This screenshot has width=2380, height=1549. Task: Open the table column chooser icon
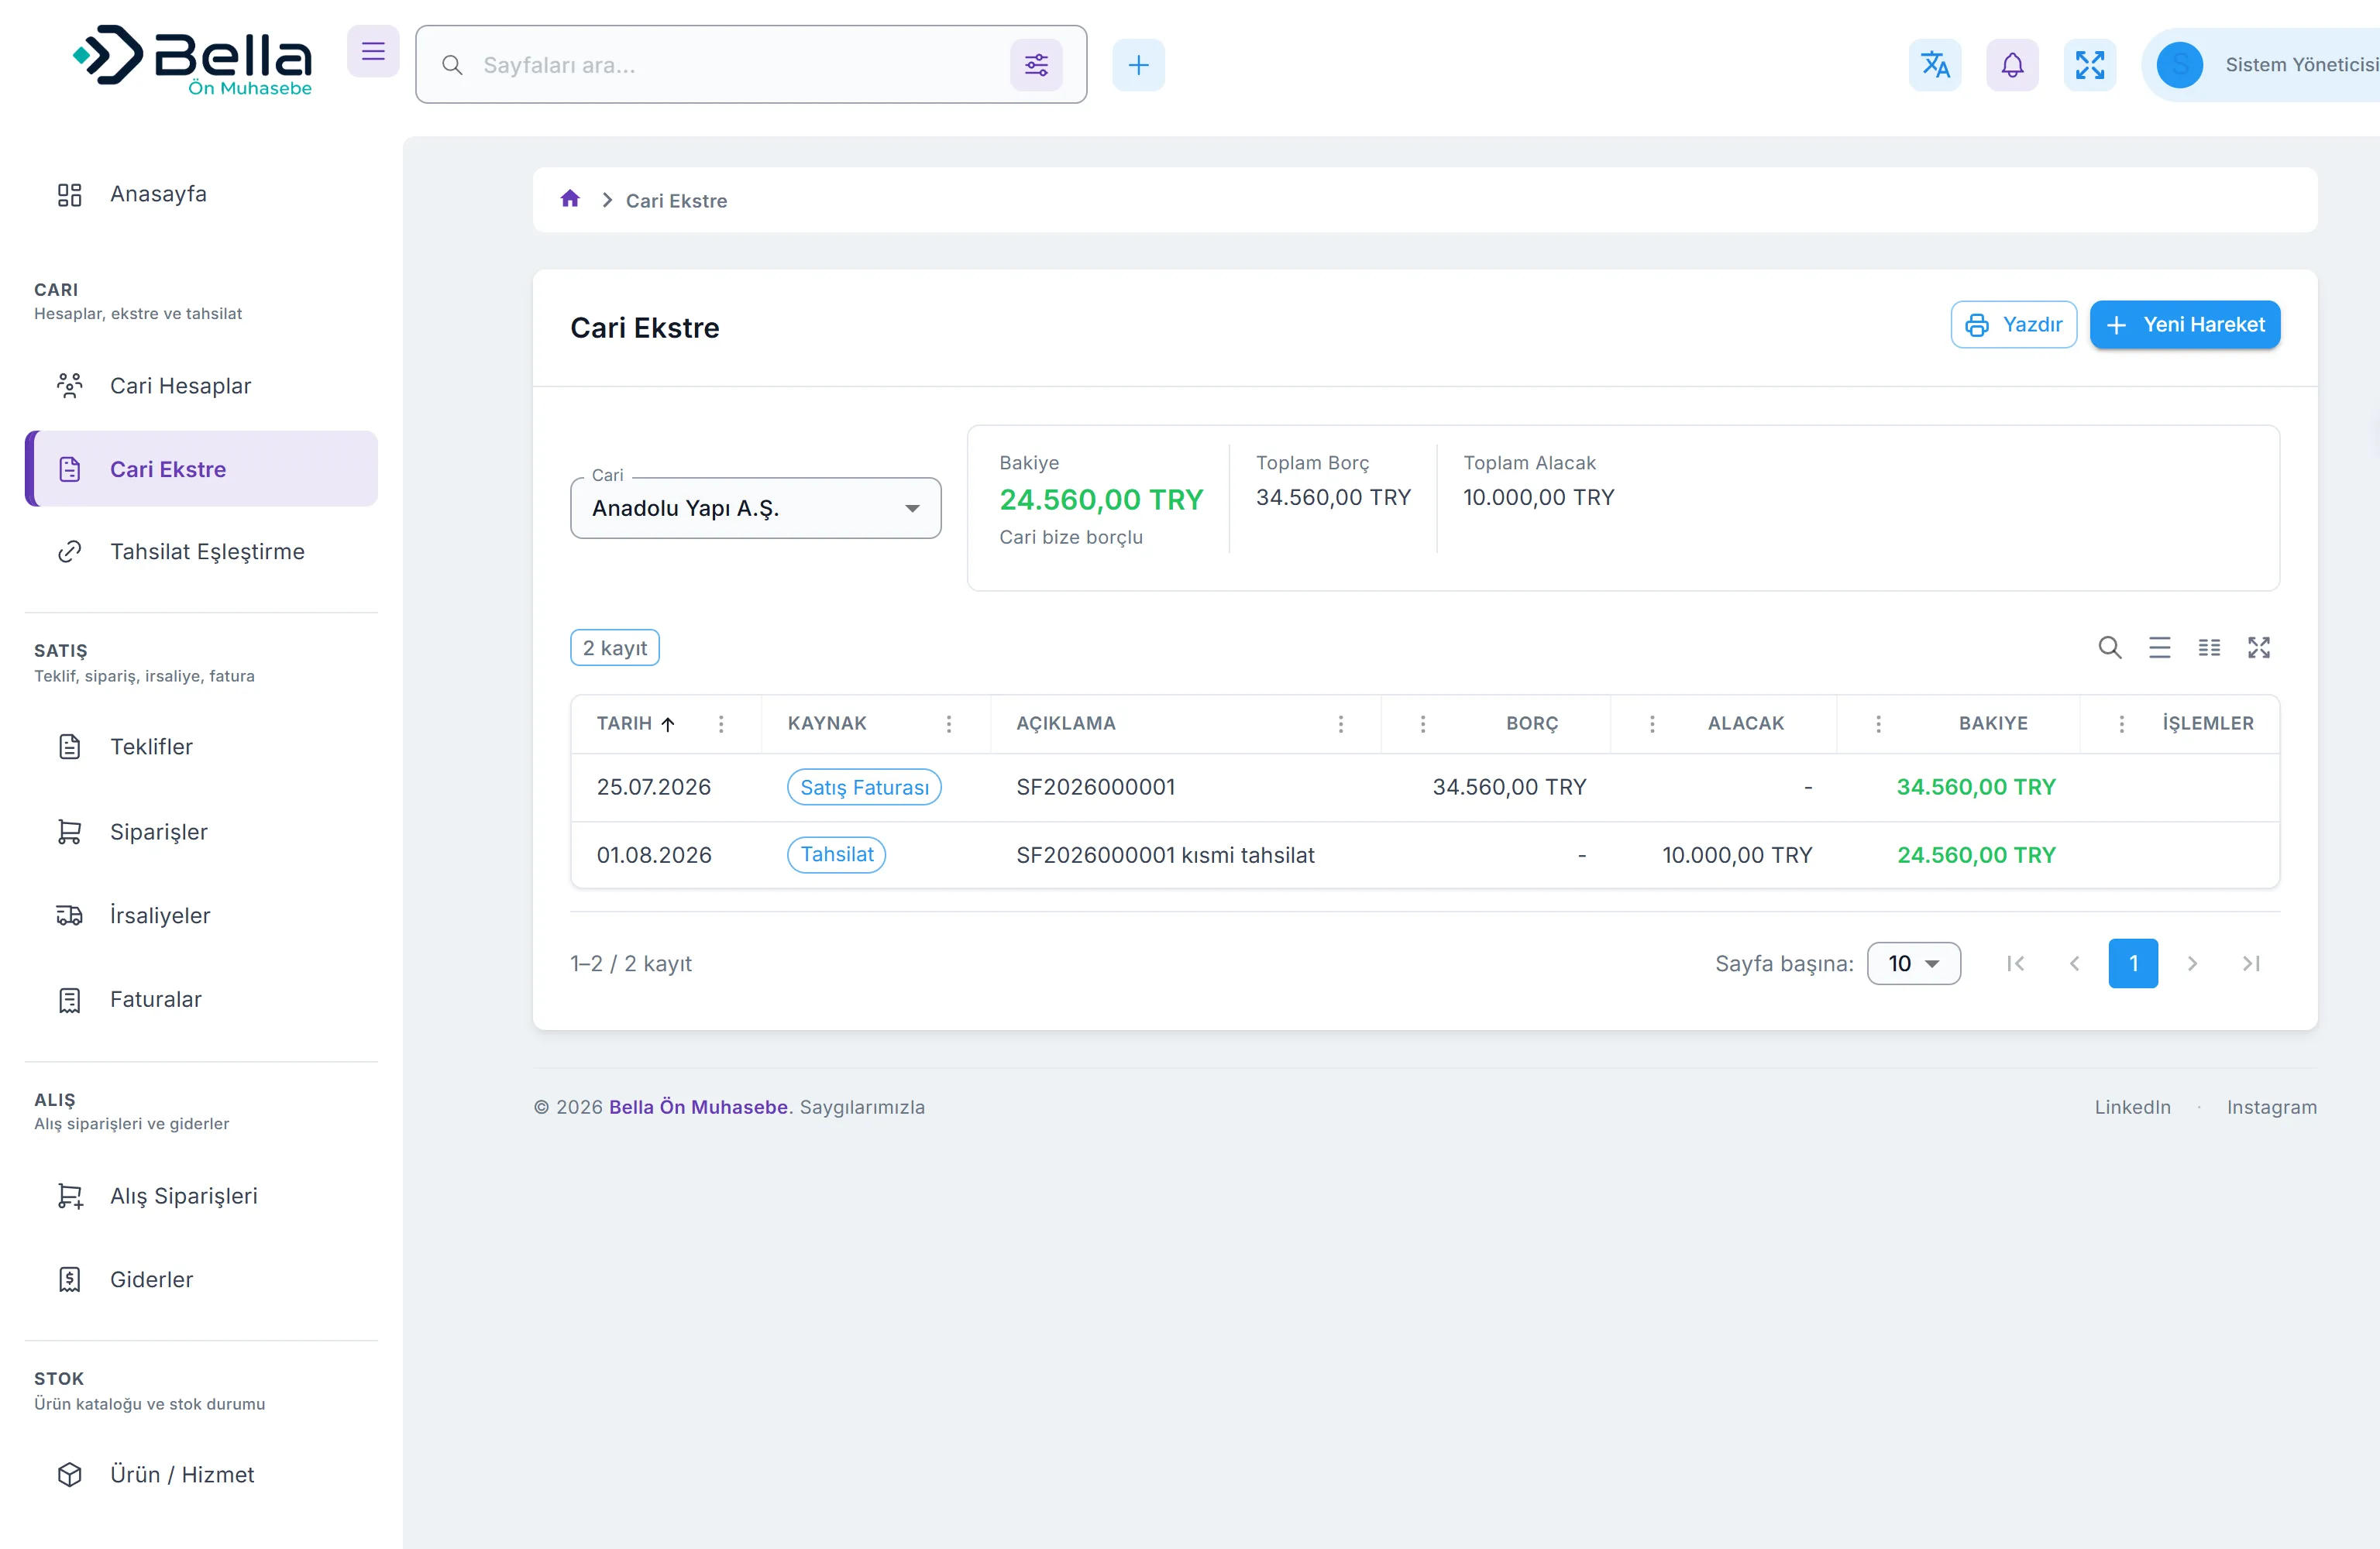click(2209, 648)
